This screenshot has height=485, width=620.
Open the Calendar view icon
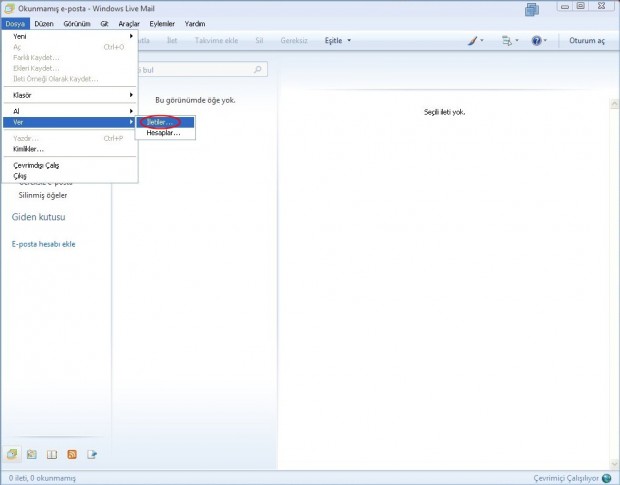32,455
